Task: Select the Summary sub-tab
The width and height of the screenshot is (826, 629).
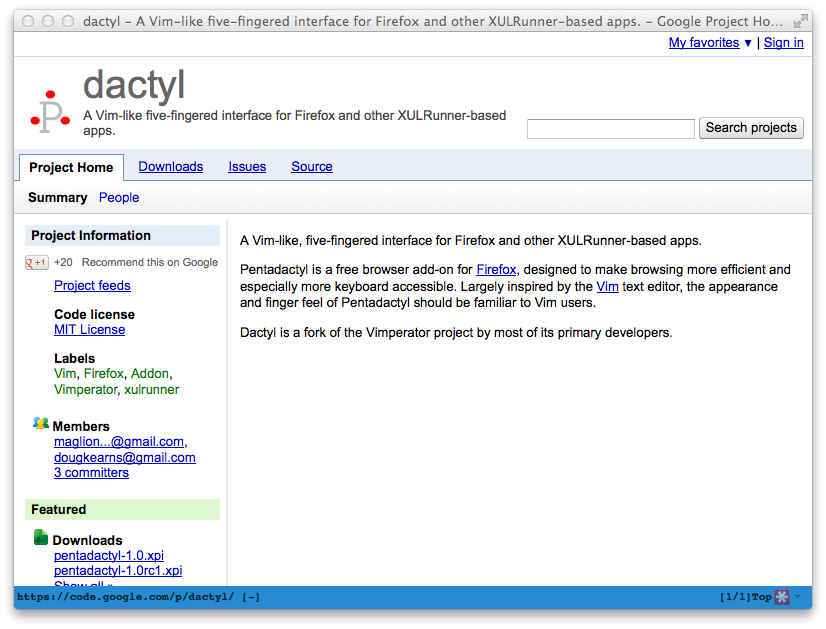Action: tap(57, 198)
